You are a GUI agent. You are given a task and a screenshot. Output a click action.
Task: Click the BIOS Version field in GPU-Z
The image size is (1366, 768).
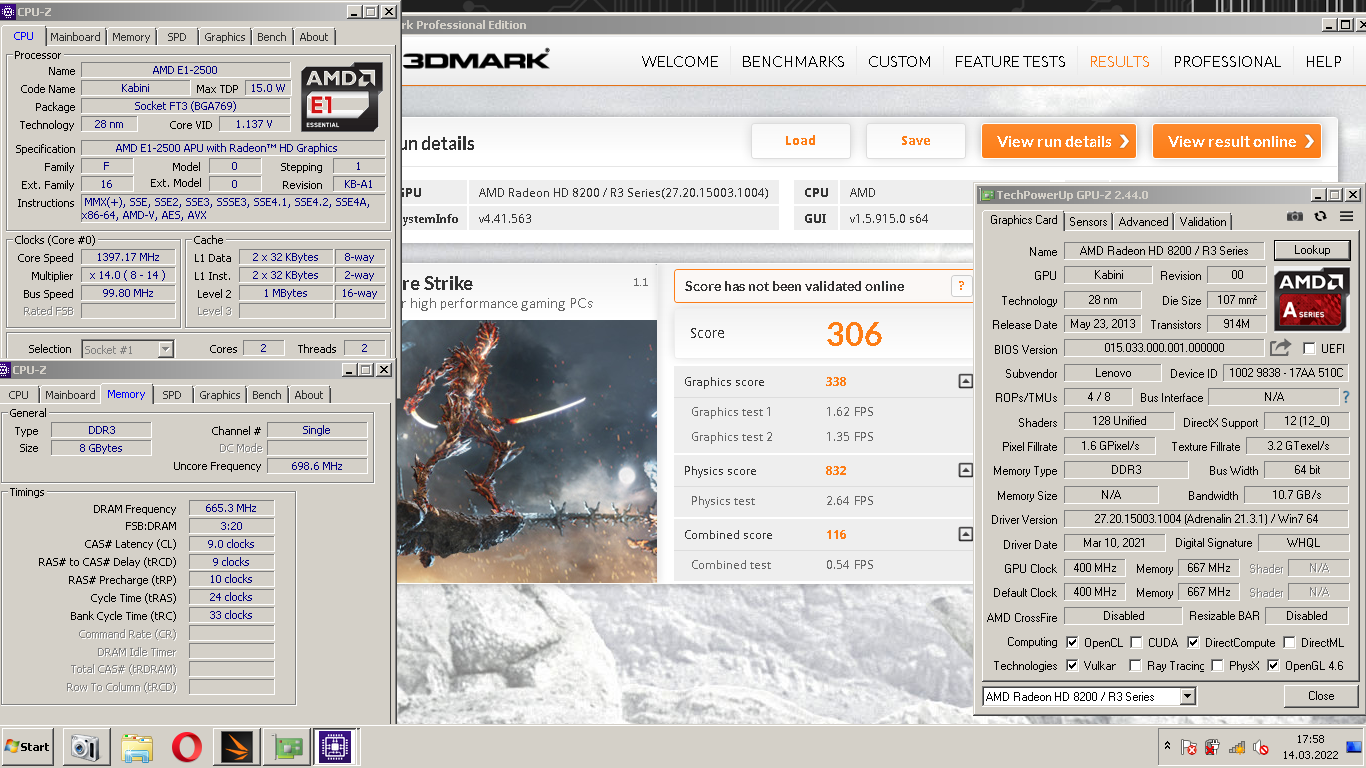click(x=1164, y=348)
